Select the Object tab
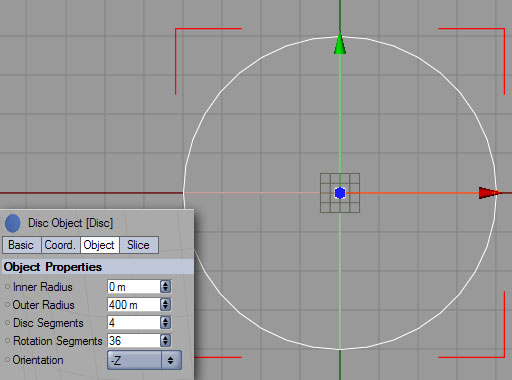 click(99, 245)
